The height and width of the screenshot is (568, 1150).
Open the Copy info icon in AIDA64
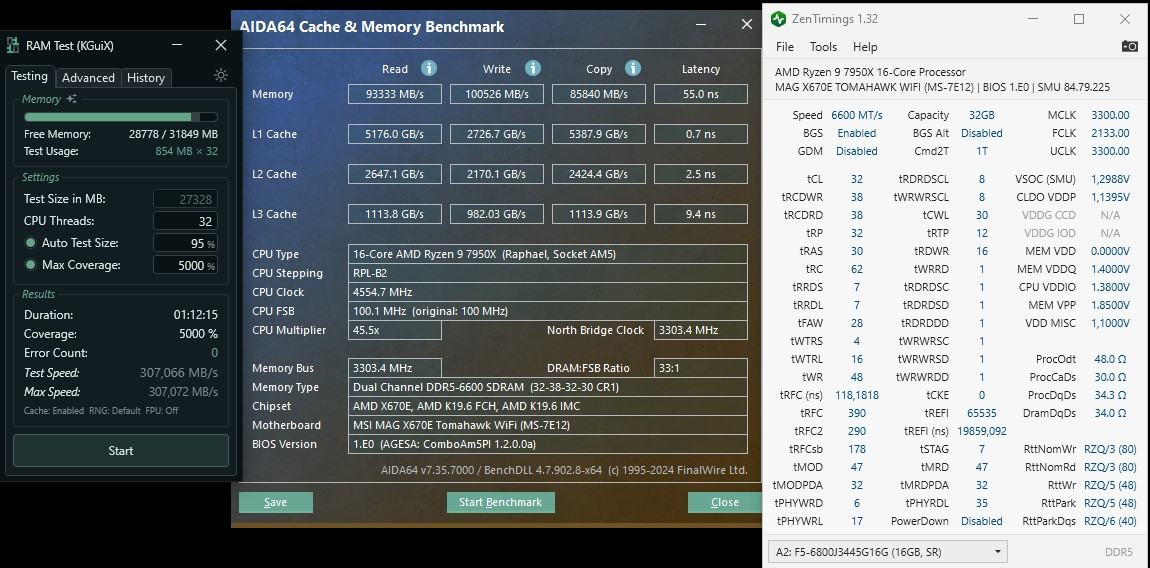[633, 68]
